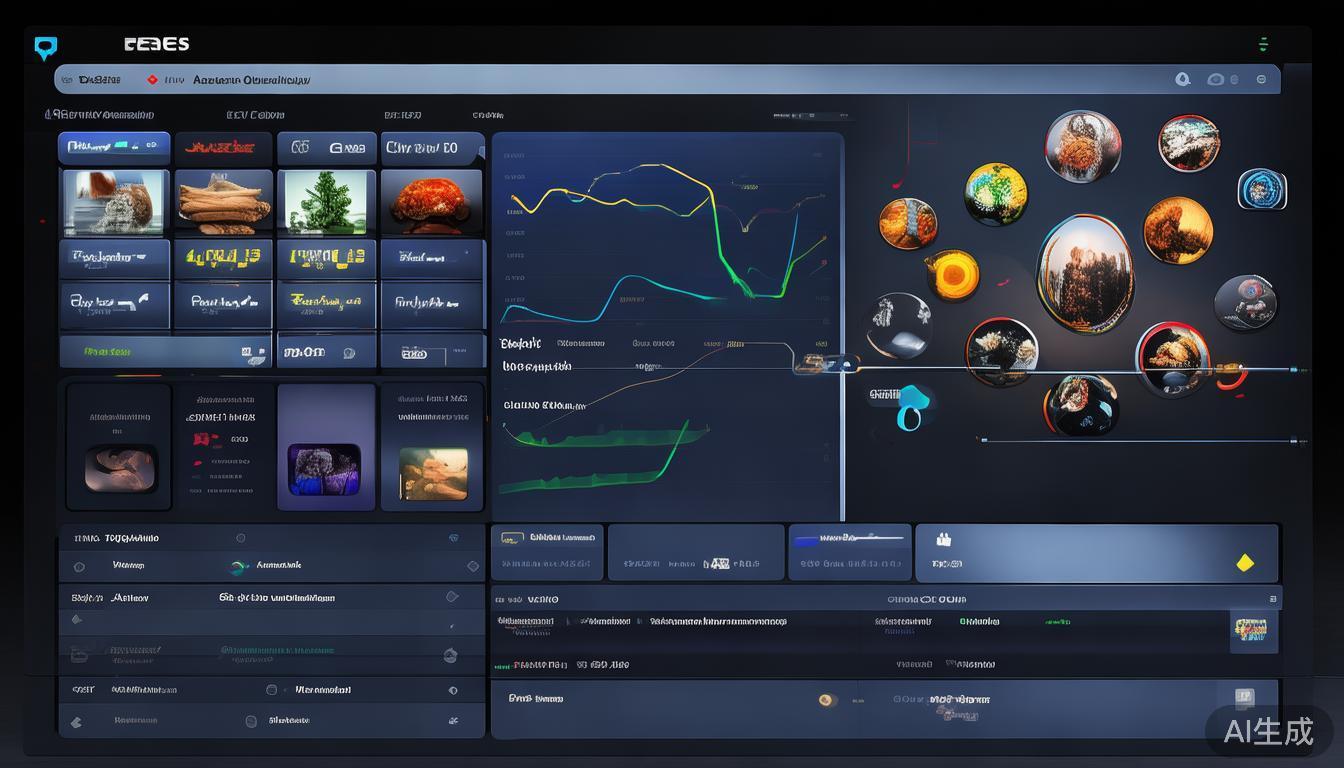Click the yellow diamond icon in bottom panel

click(x=1245, y=563)
